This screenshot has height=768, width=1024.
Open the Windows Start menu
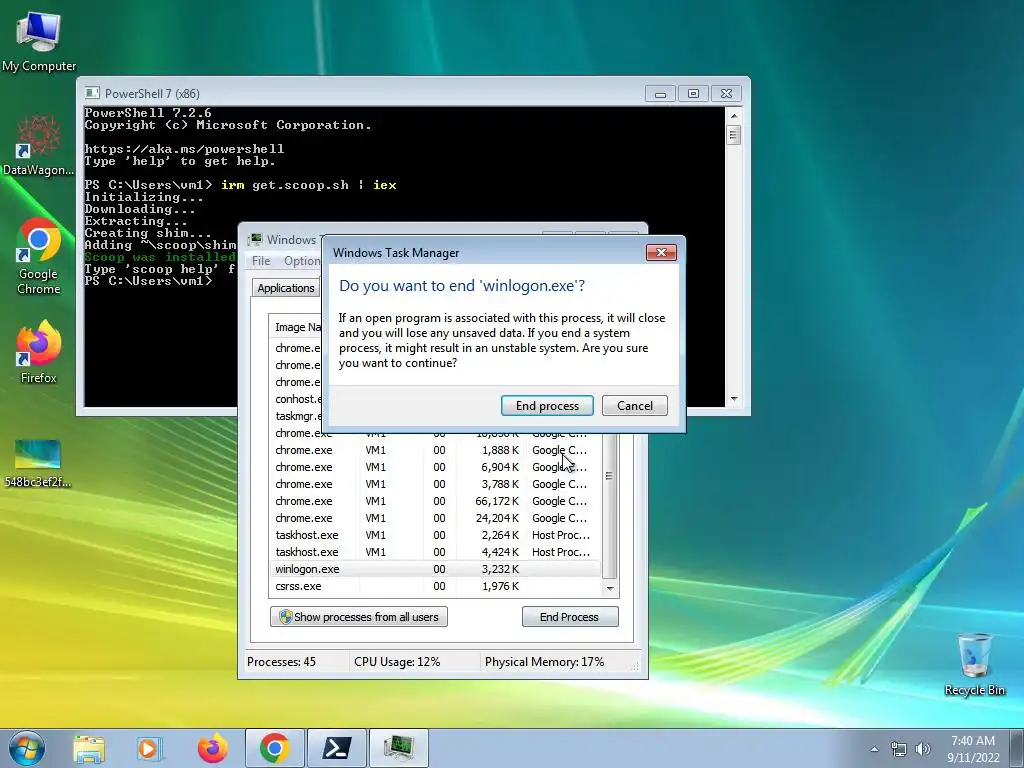[x=26, y=748]
